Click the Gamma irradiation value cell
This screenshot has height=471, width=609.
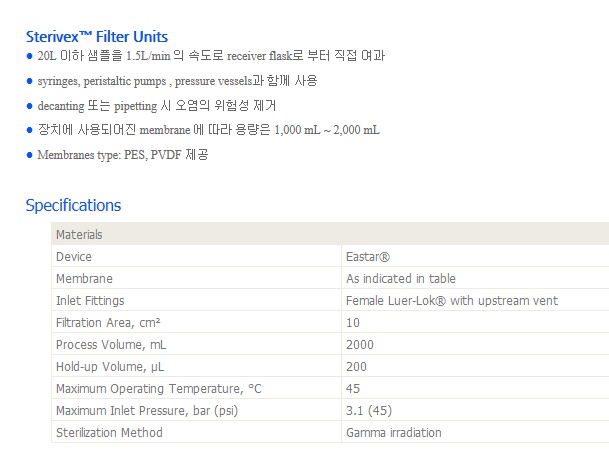[475, 432]
